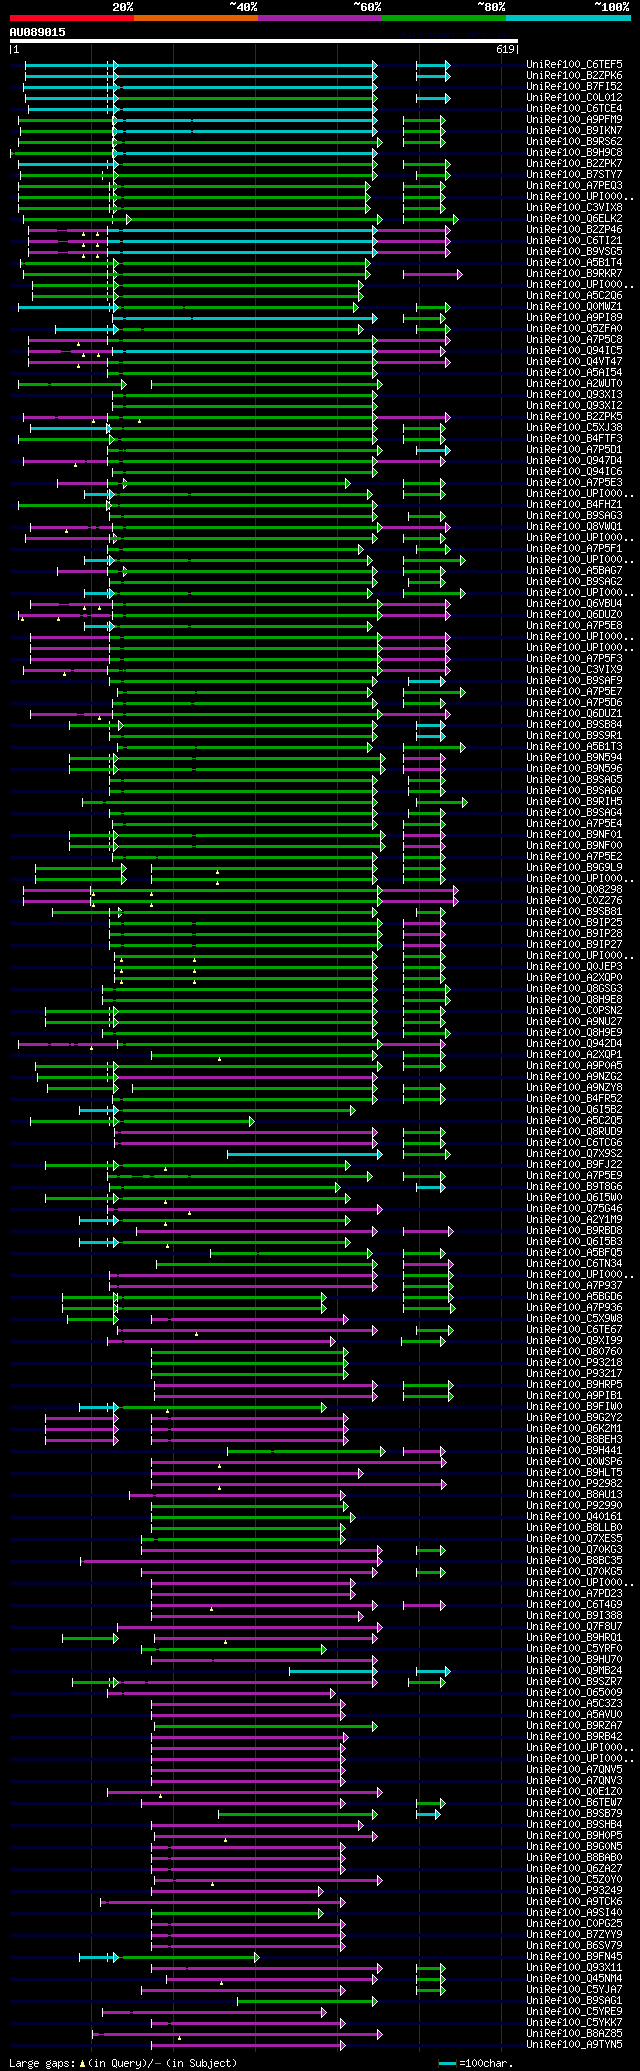Open hit UniRef100_B7FI52
The width and height of the screenshot is (640, 2071).
coord(574,86)
